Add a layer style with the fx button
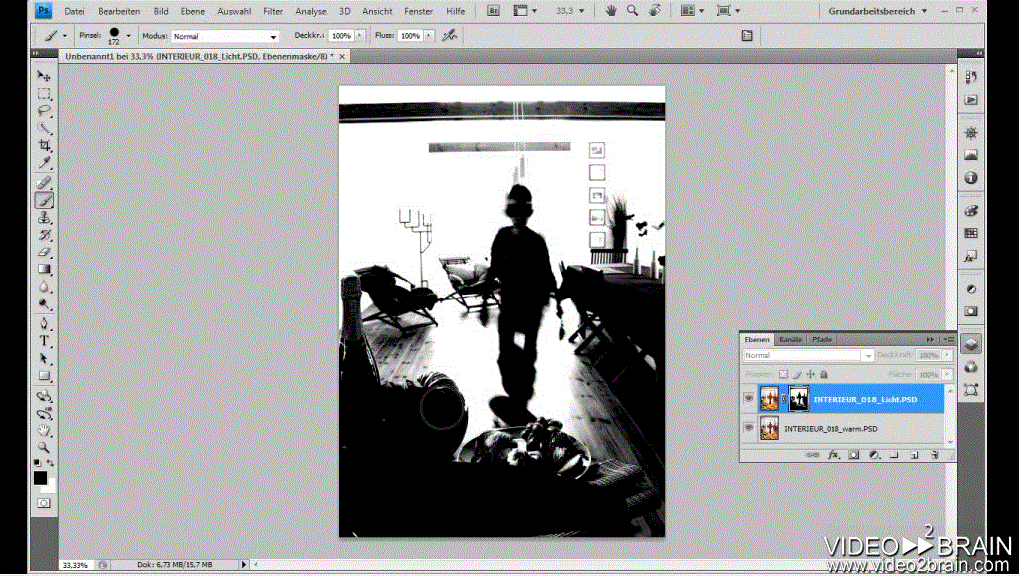This screenshot has width=1019, height=576. click(x=833, y=455)
